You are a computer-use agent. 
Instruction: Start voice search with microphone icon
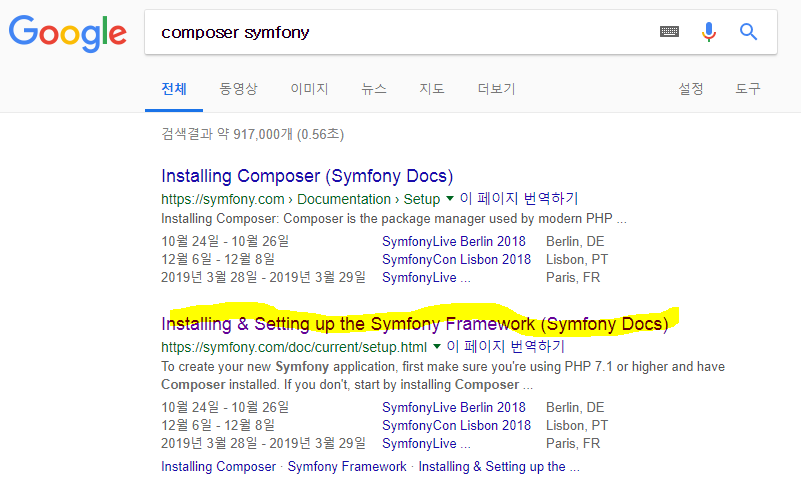709,32
